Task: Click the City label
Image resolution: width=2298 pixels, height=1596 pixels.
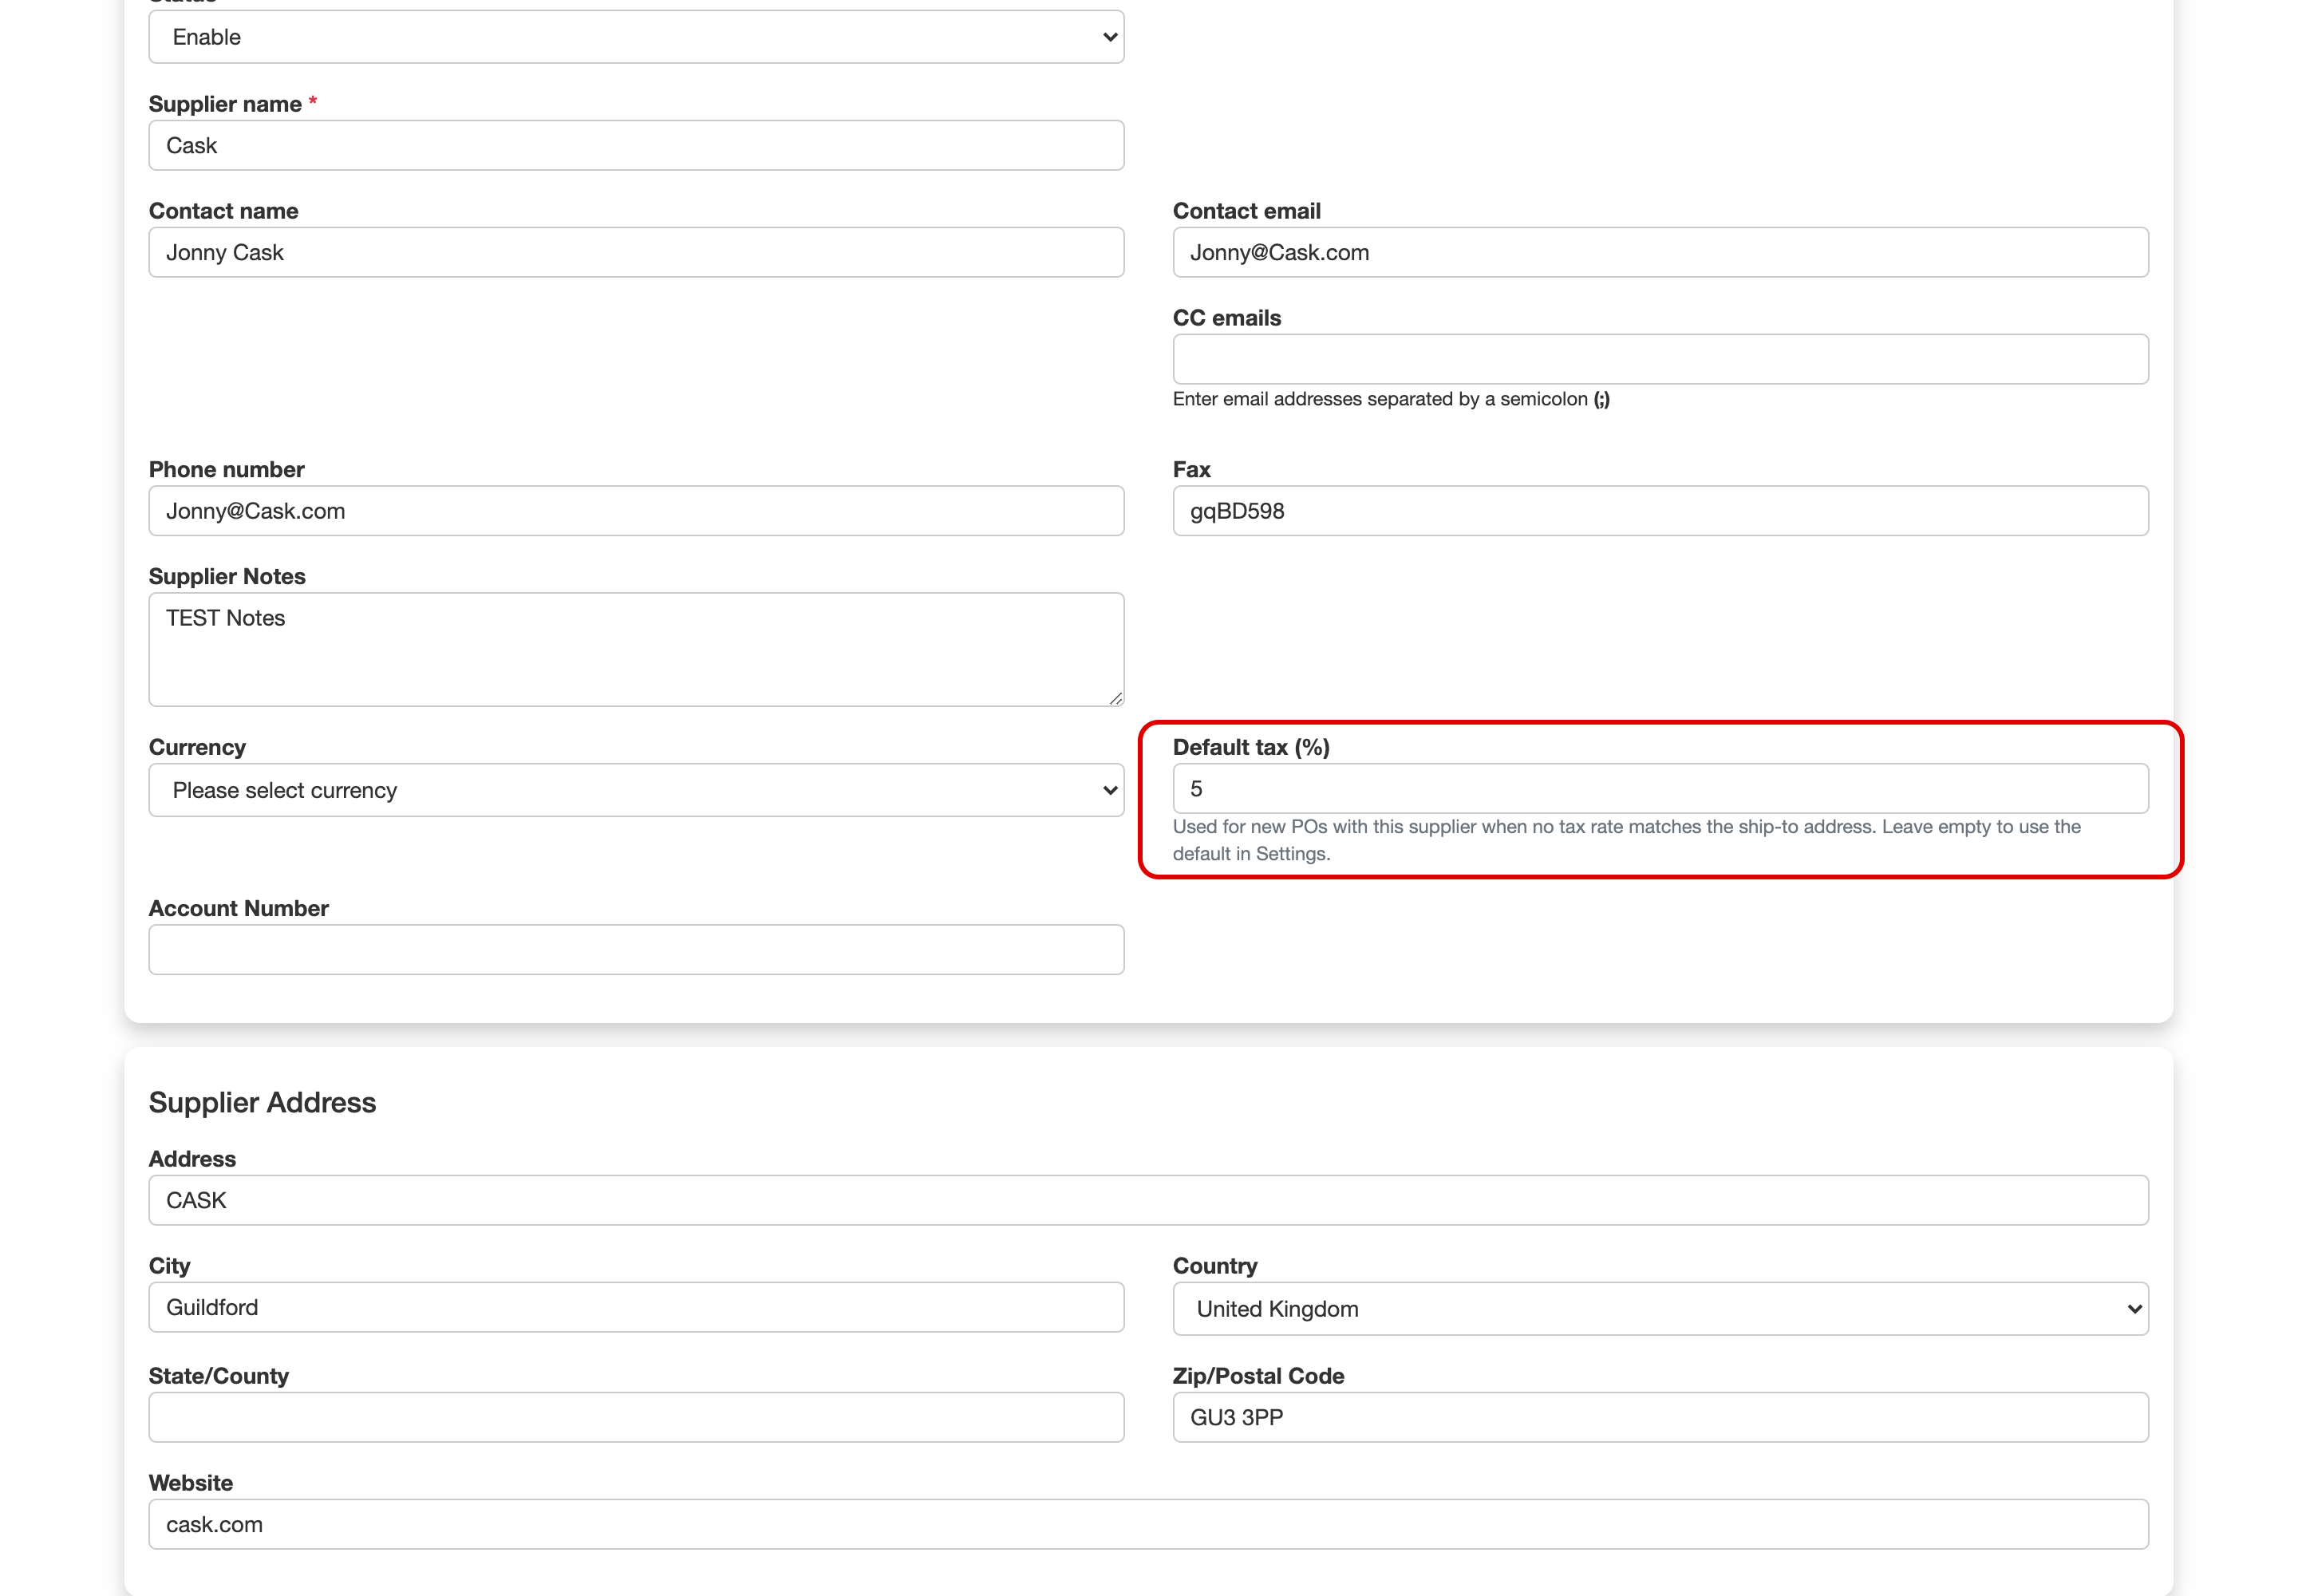Action: [169, 1266]
